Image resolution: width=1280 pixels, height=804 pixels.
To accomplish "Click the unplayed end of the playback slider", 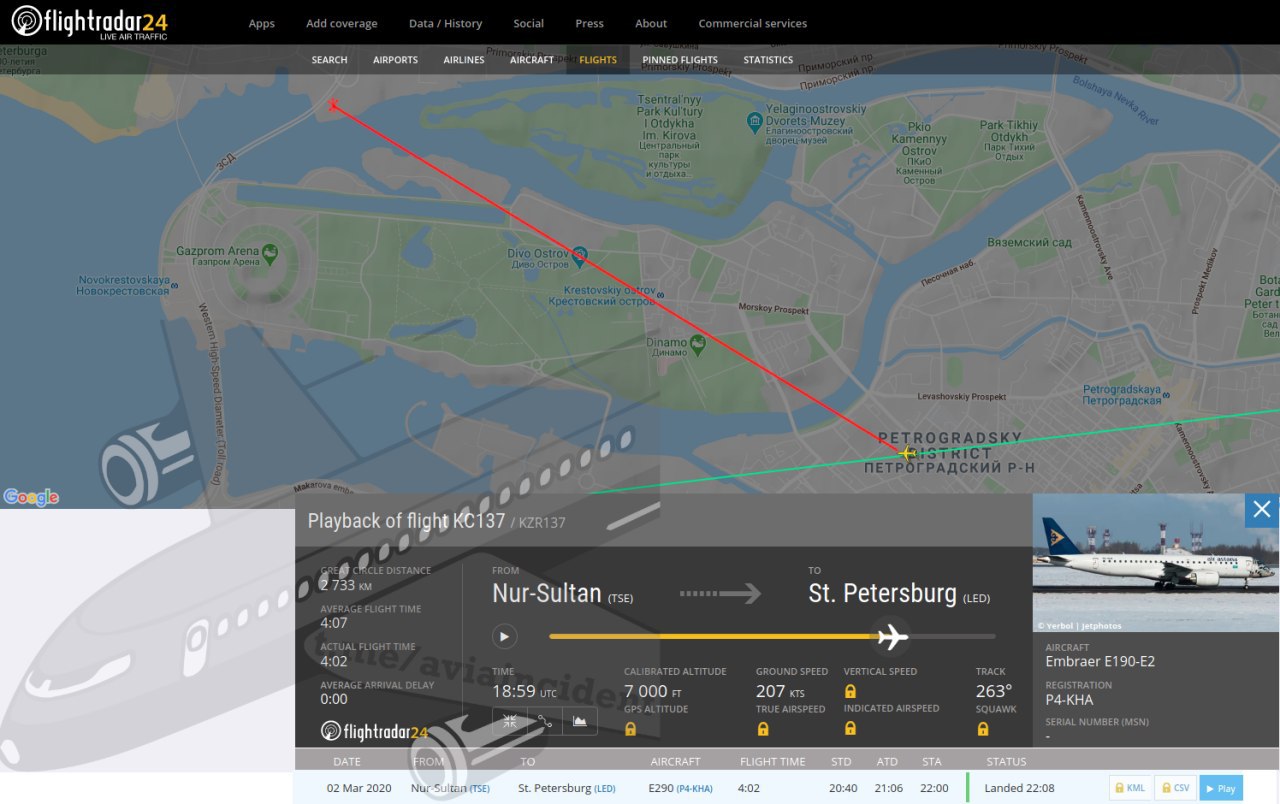I will 952,636.
